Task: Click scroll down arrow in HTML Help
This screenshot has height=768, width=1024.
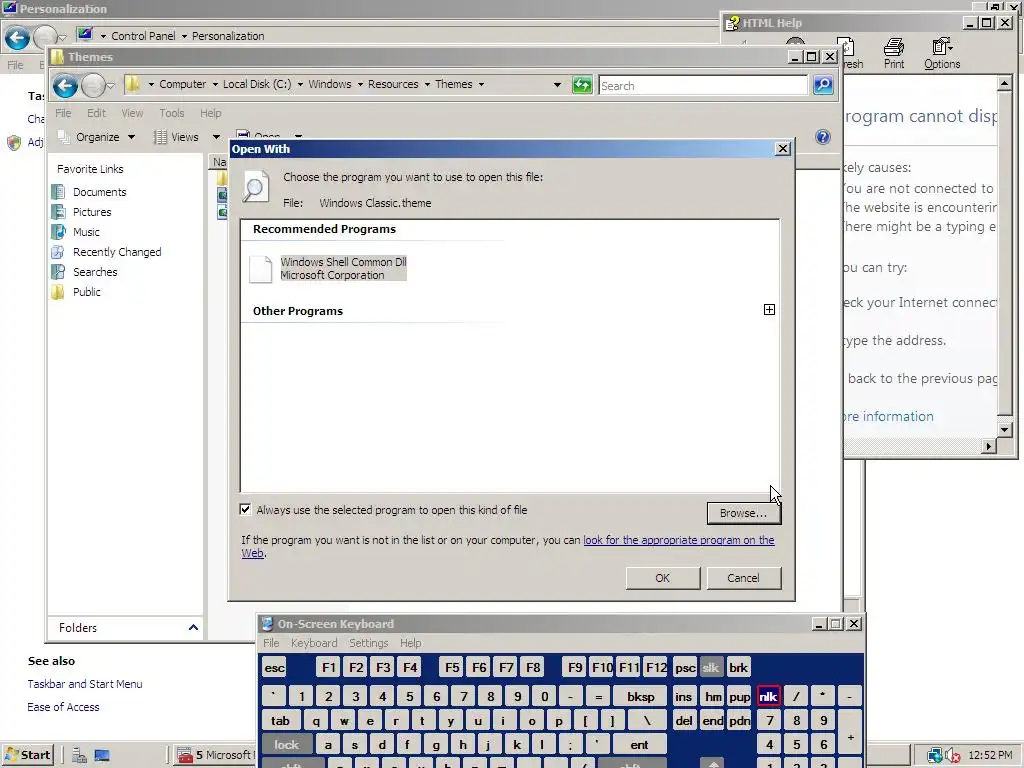Action: point(1004,430)
